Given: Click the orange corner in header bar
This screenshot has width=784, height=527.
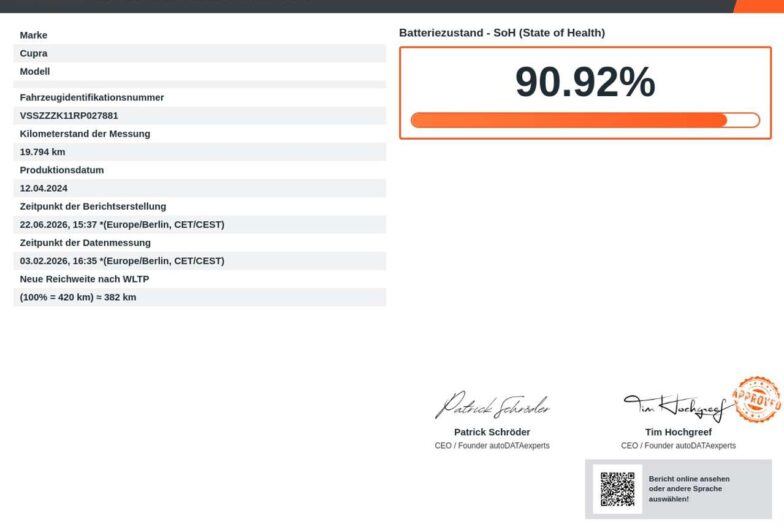Looking at the screenshot, I should click(759, 6).
